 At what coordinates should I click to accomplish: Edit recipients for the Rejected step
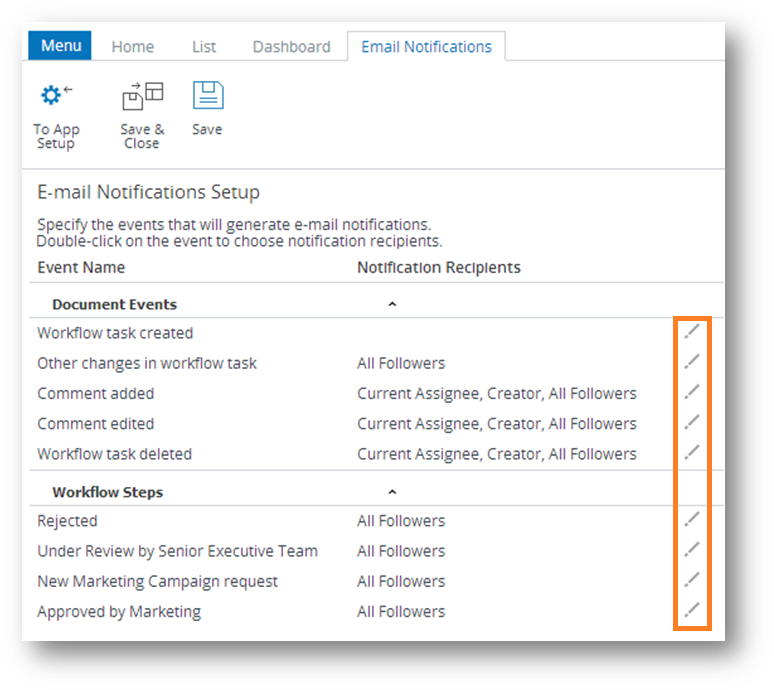(x=692, y=519)
